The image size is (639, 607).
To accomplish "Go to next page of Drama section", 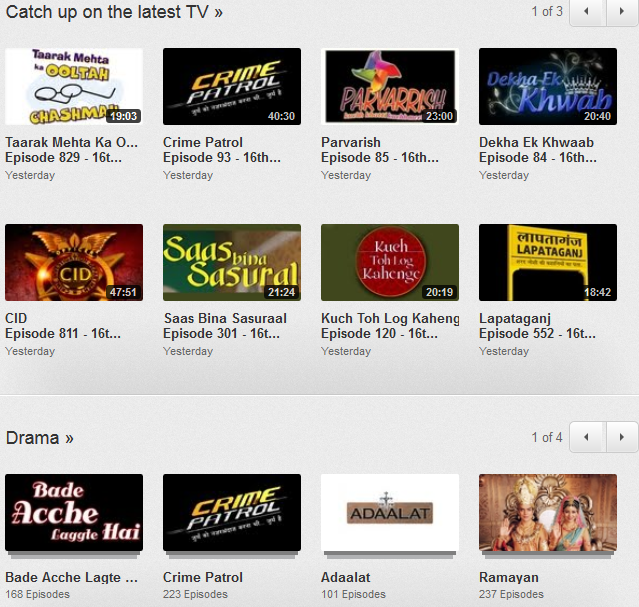I will pos(622,437).
